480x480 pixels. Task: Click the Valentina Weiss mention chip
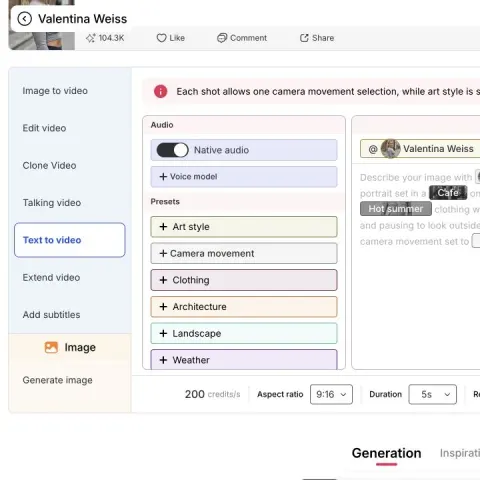420,149
